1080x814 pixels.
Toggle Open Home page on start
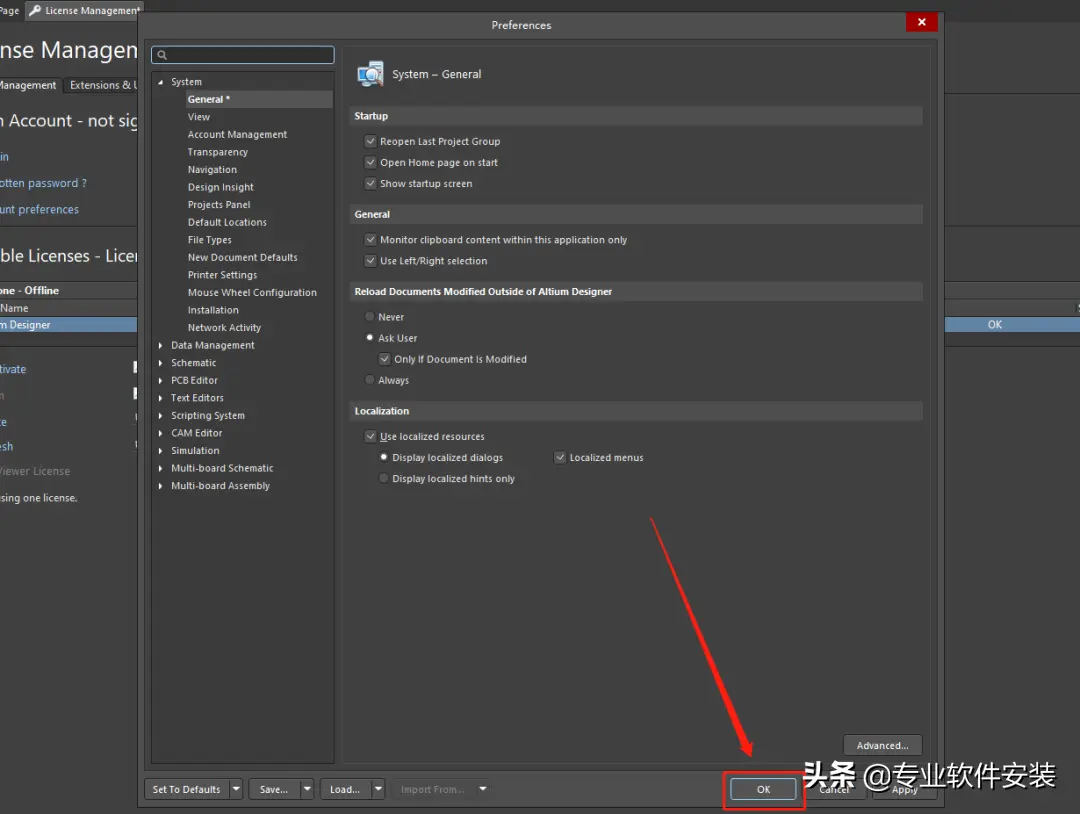coord(371,163)
